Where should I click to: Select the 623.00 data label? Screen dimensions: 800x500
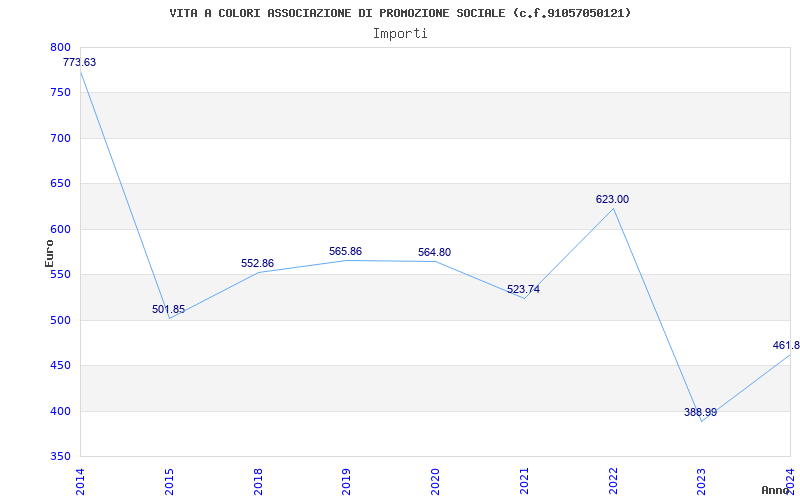pos(612,199)
